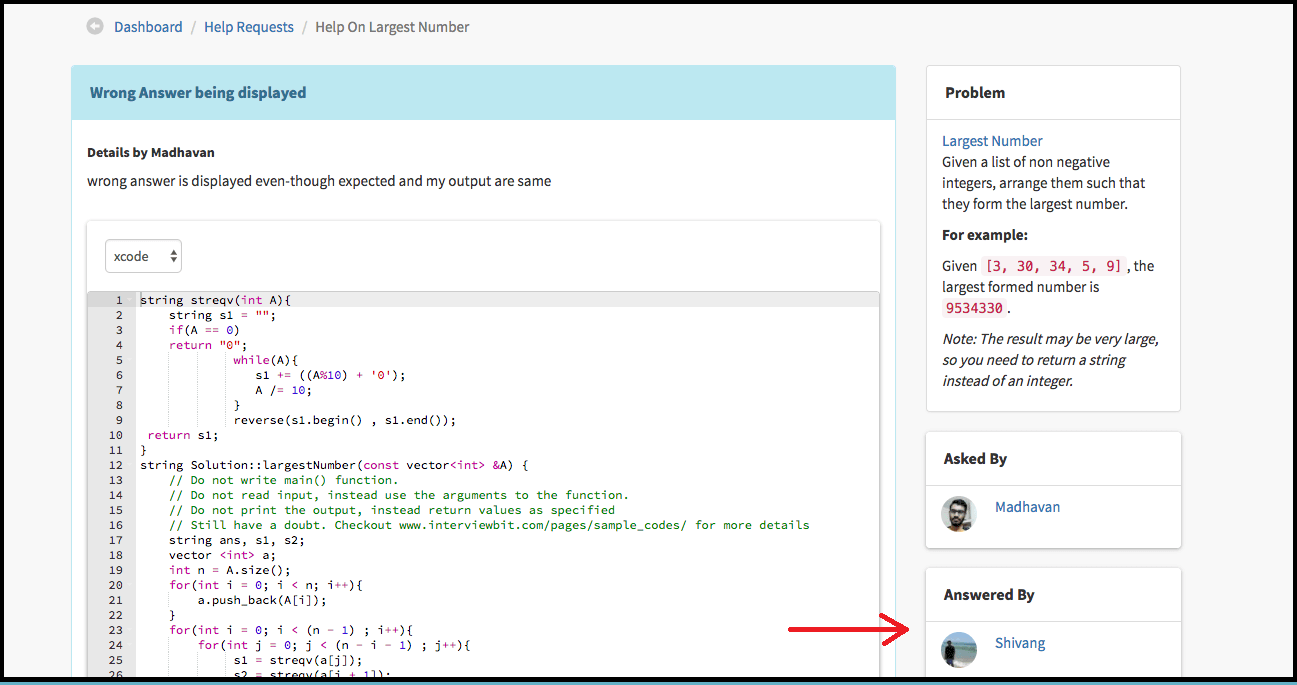
Task: Click Shivang's profile avatar
Action: pyautogui.click(x=958, y=649)
